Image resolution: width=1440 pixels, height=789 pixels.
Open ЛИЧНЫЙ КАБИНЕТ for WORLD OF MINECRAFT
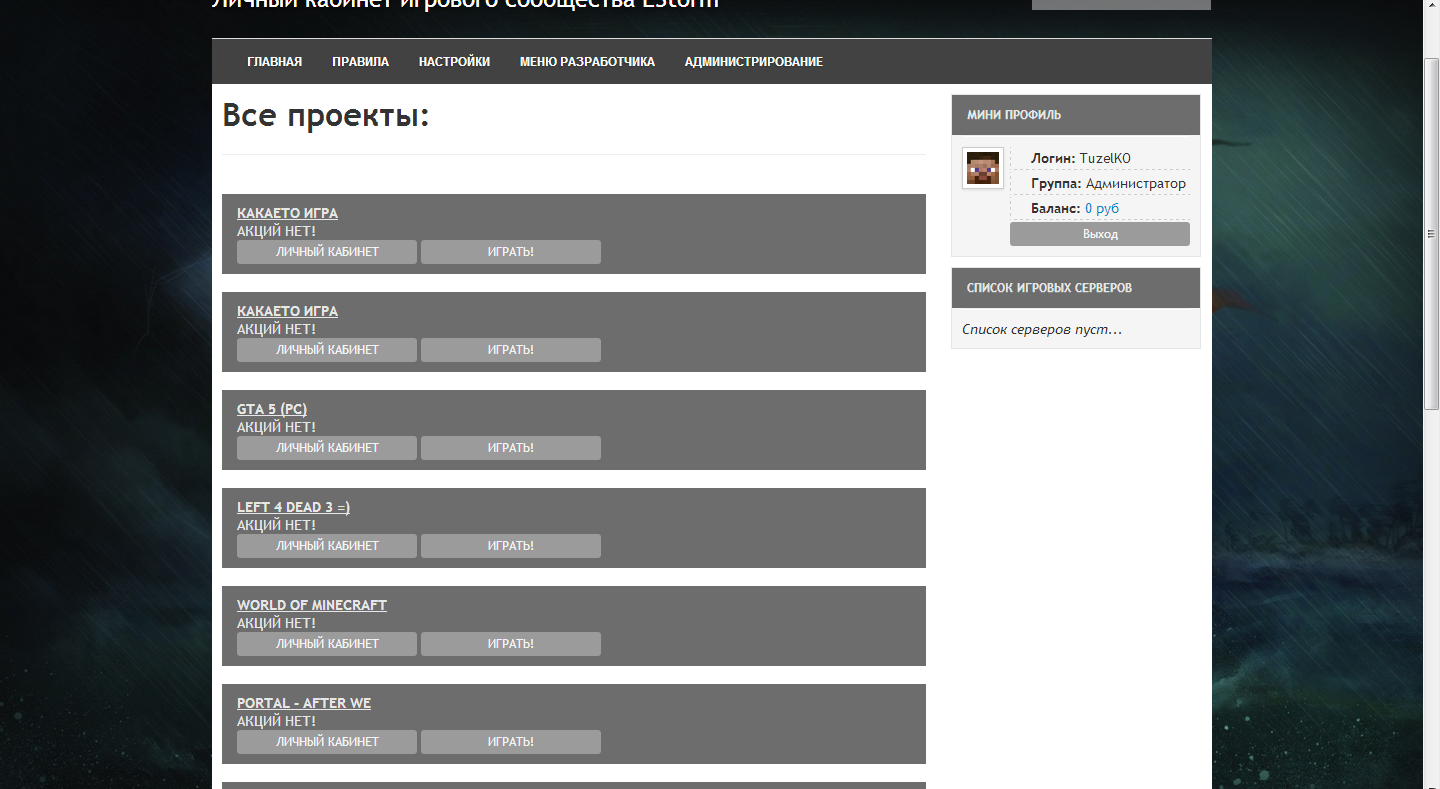[x=327, y=644]
